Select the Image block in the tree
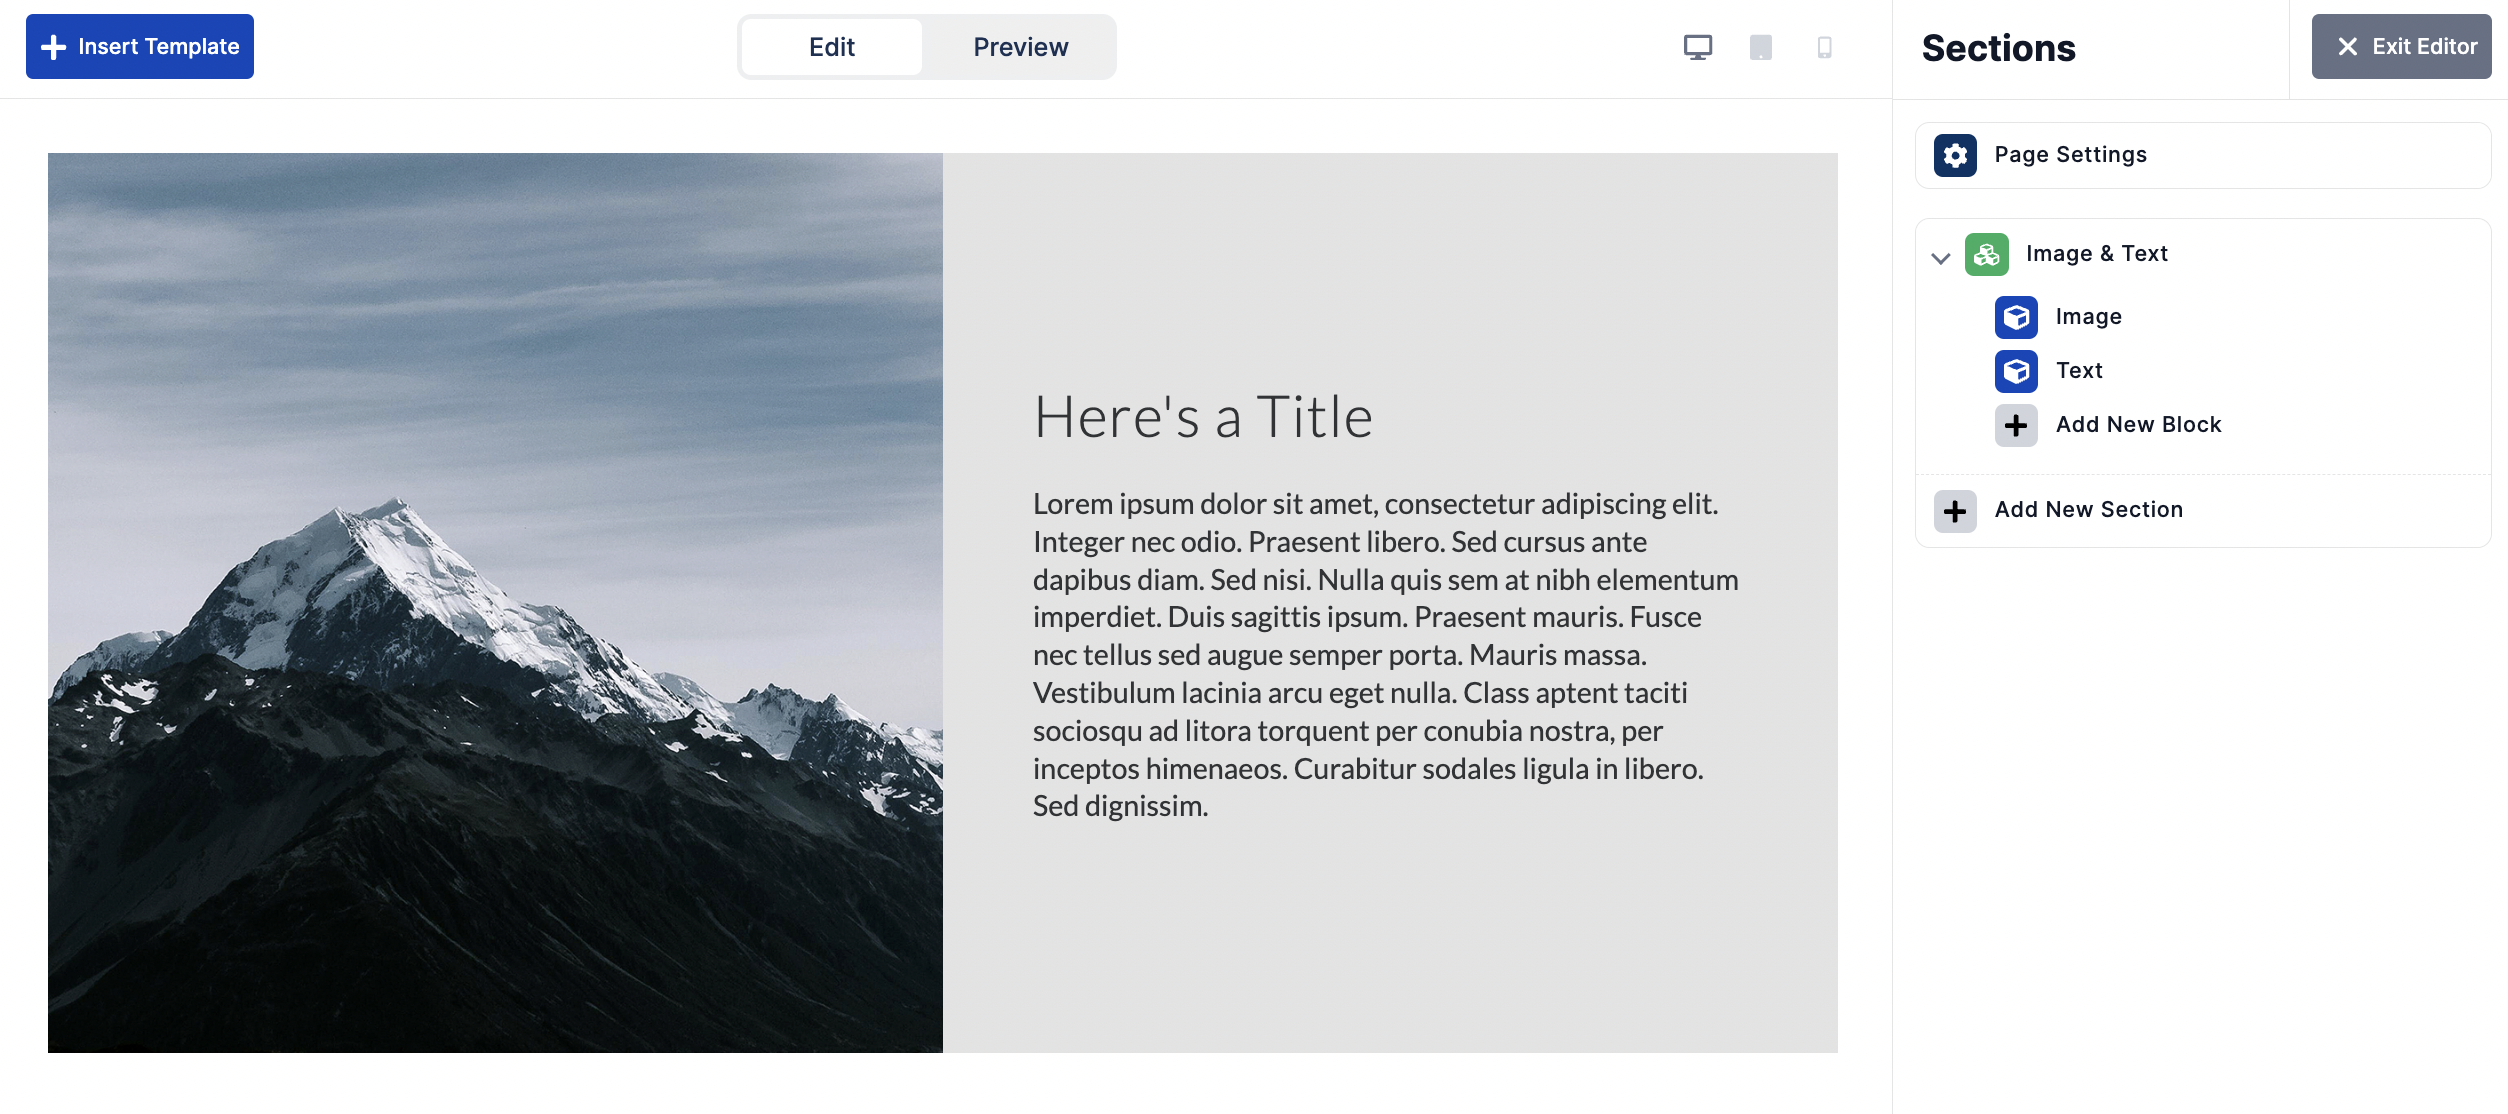 coord(2088,317)
